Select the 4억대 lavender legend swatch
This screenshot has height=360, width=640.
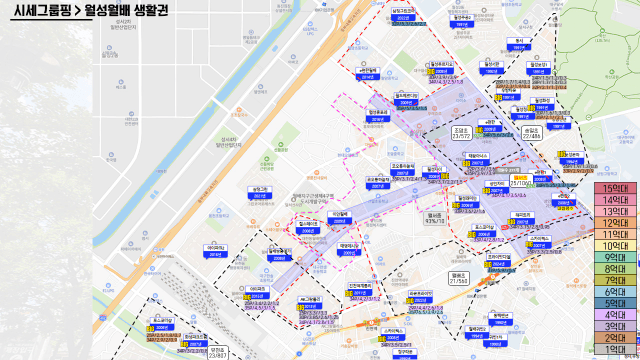point(616,315)
